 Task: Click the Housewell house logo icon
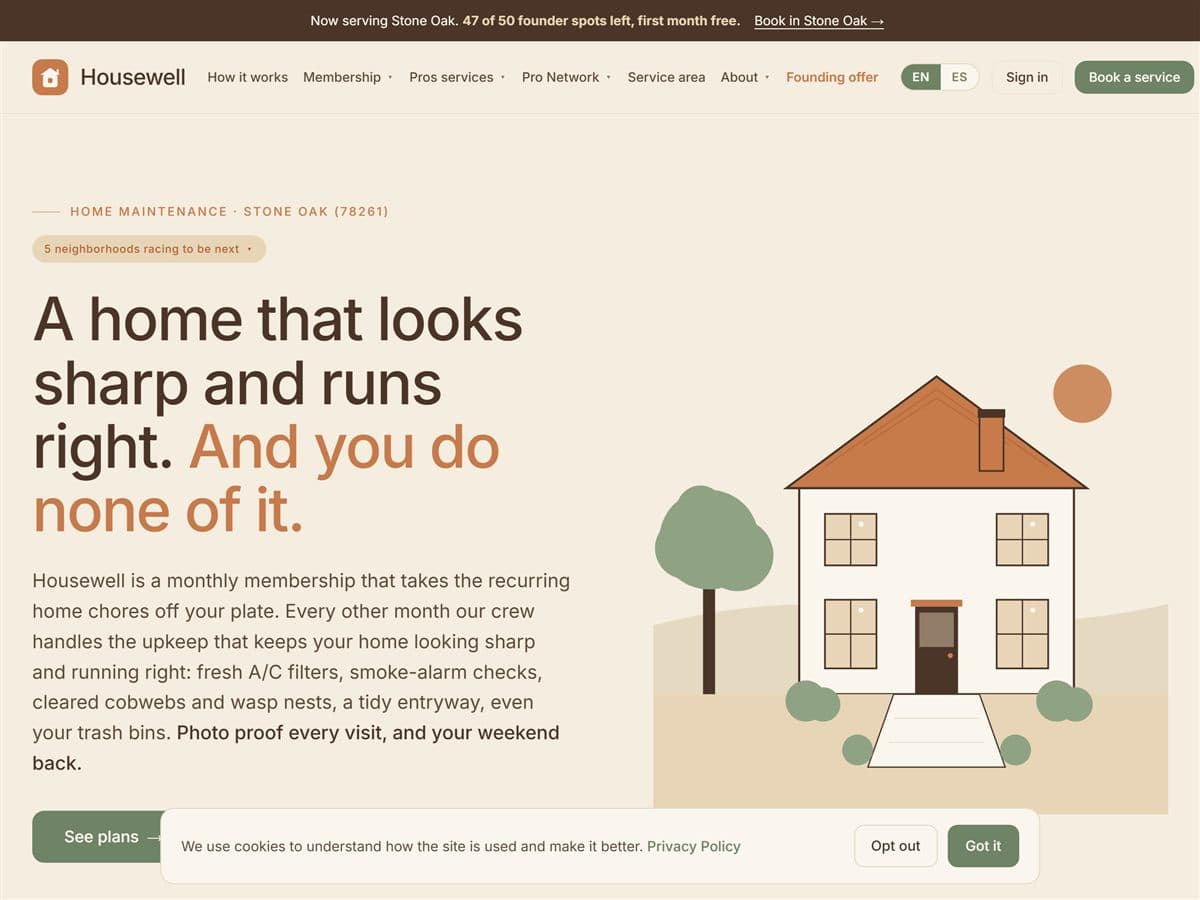point(50,77)
